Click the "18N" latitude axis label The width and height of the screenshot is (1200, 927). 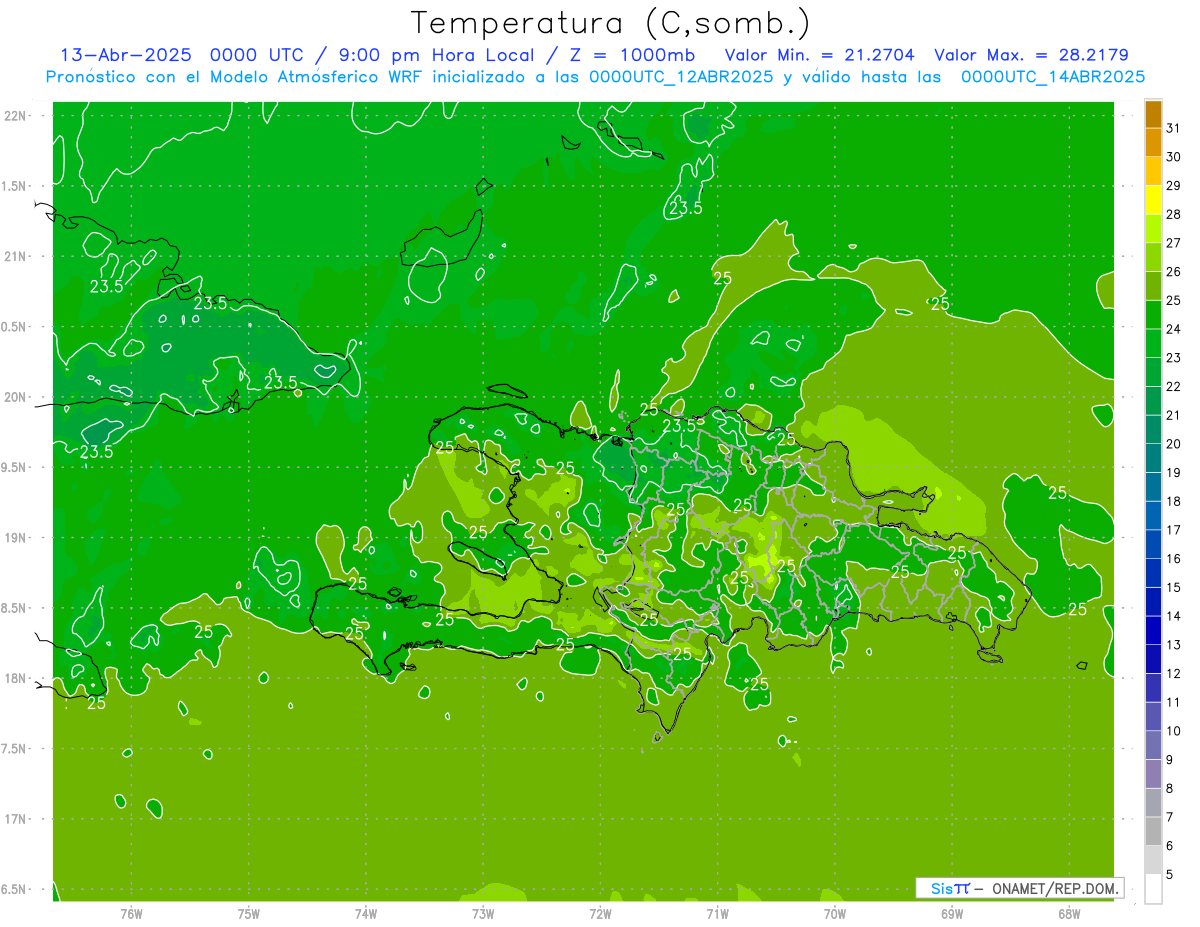coord(17,679)
